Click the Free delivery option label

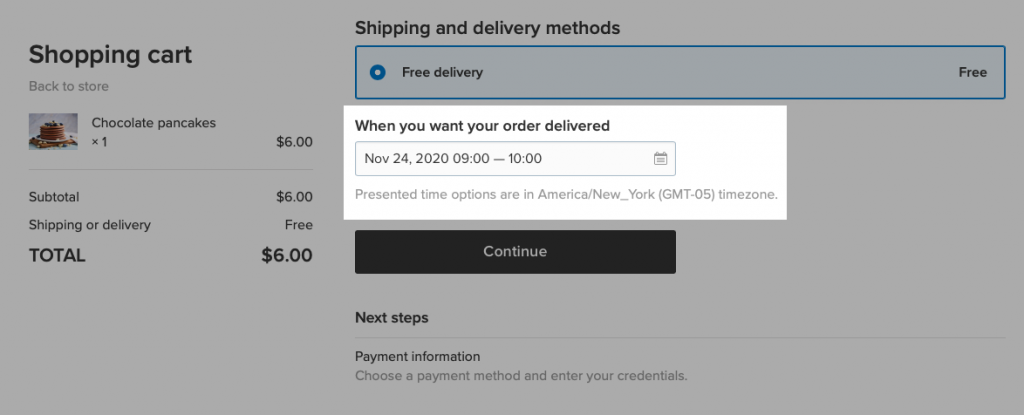click(x=442, y=73)
